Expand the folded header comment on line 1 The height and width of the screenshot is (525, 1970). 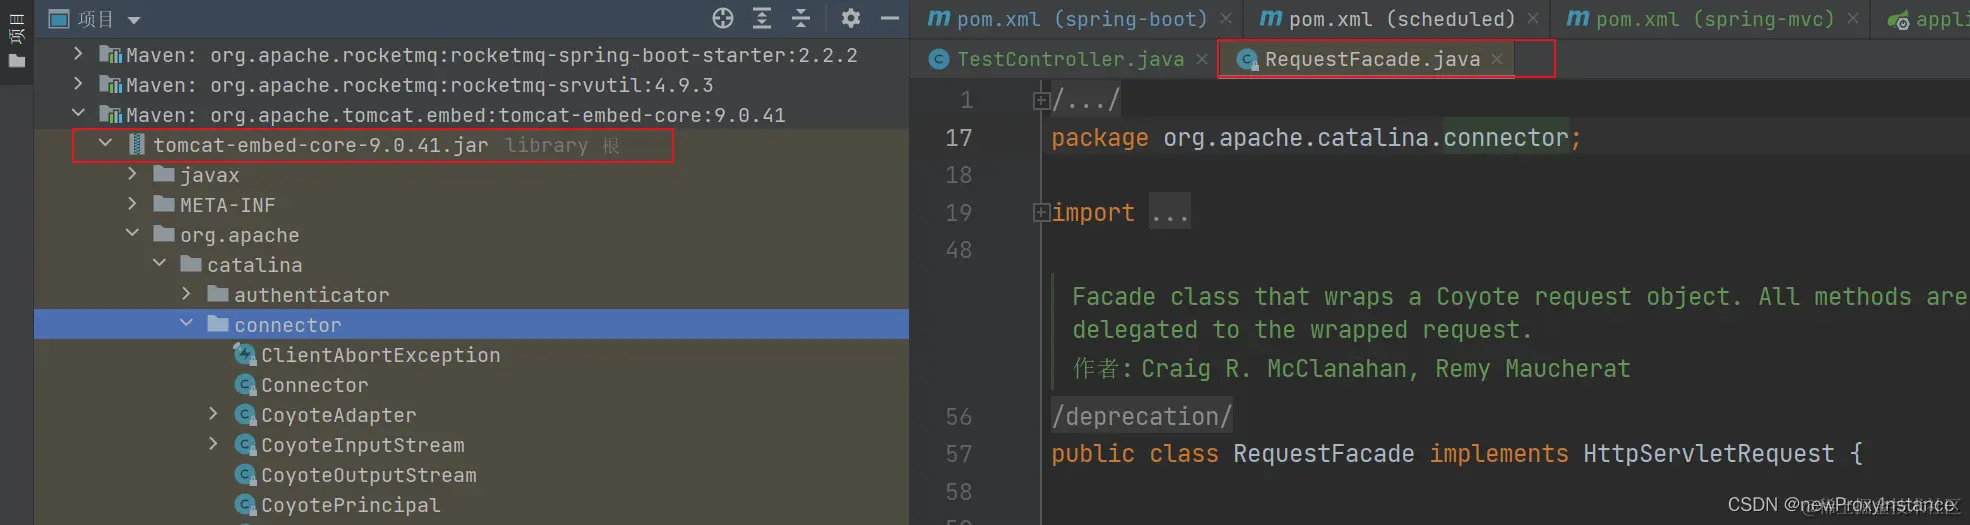[x=1041, y=100]
